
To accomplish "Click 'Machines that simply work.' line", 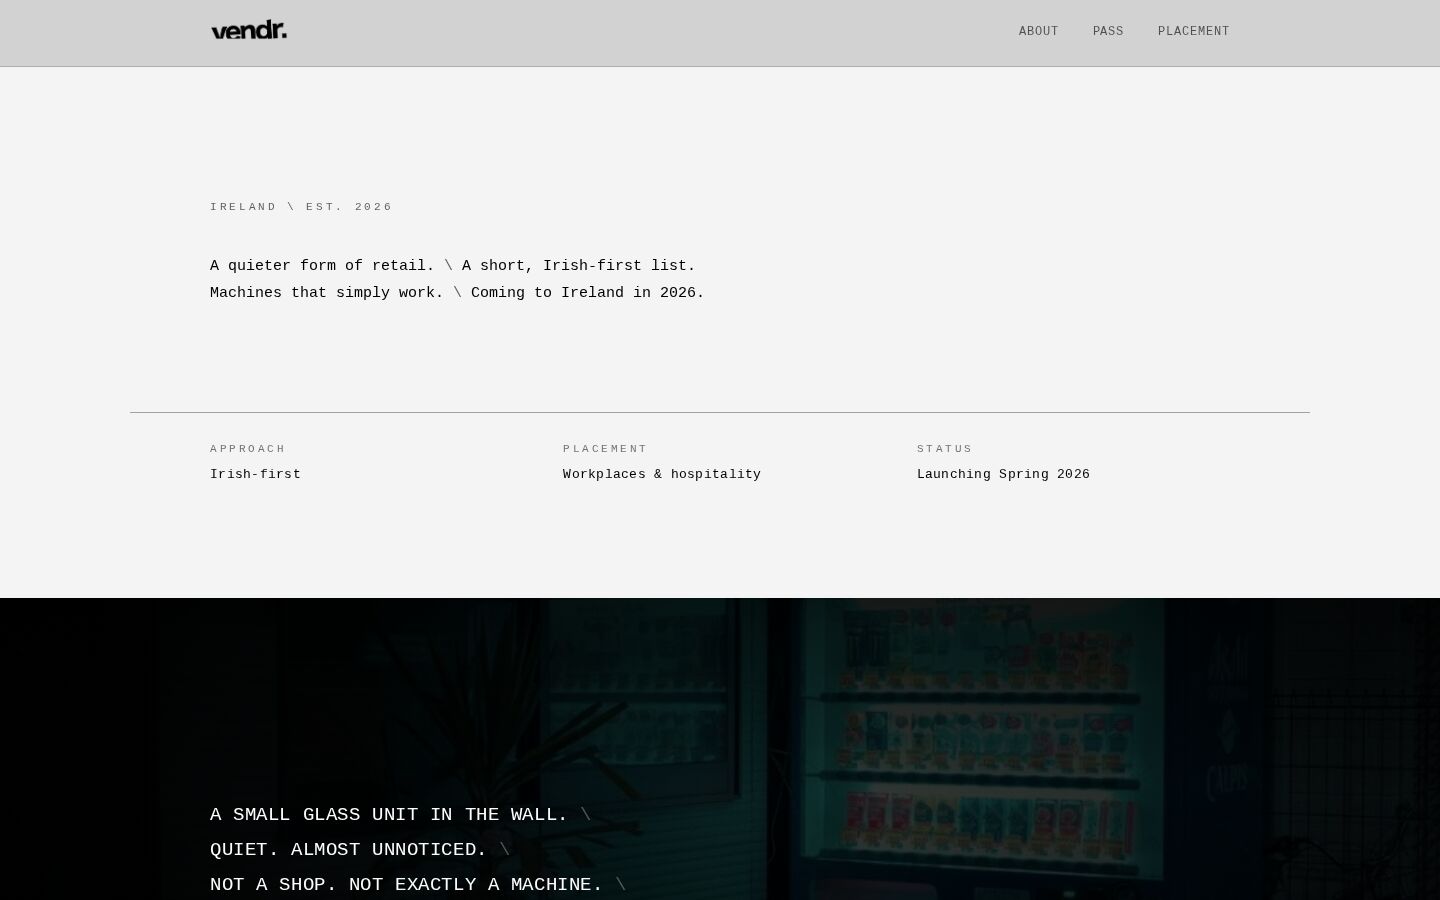I will pos(326,293).
